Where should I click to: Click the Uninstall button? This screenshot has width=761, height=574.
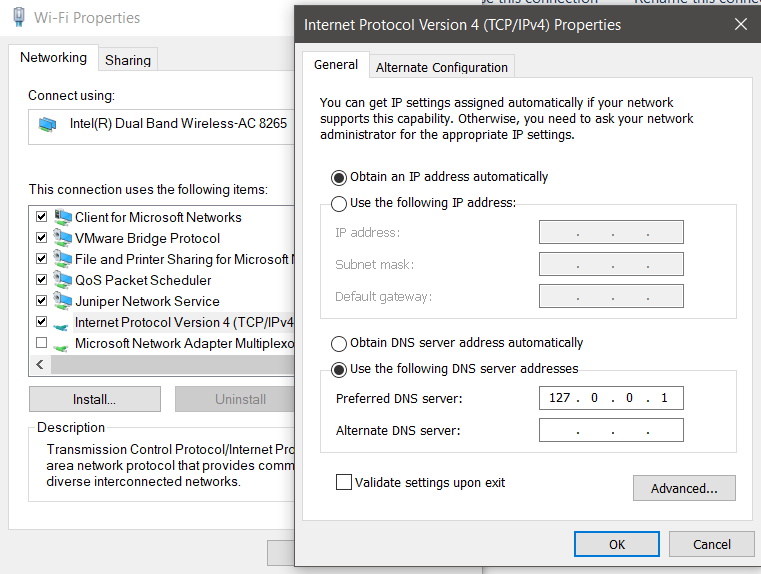tap(235, 399)
